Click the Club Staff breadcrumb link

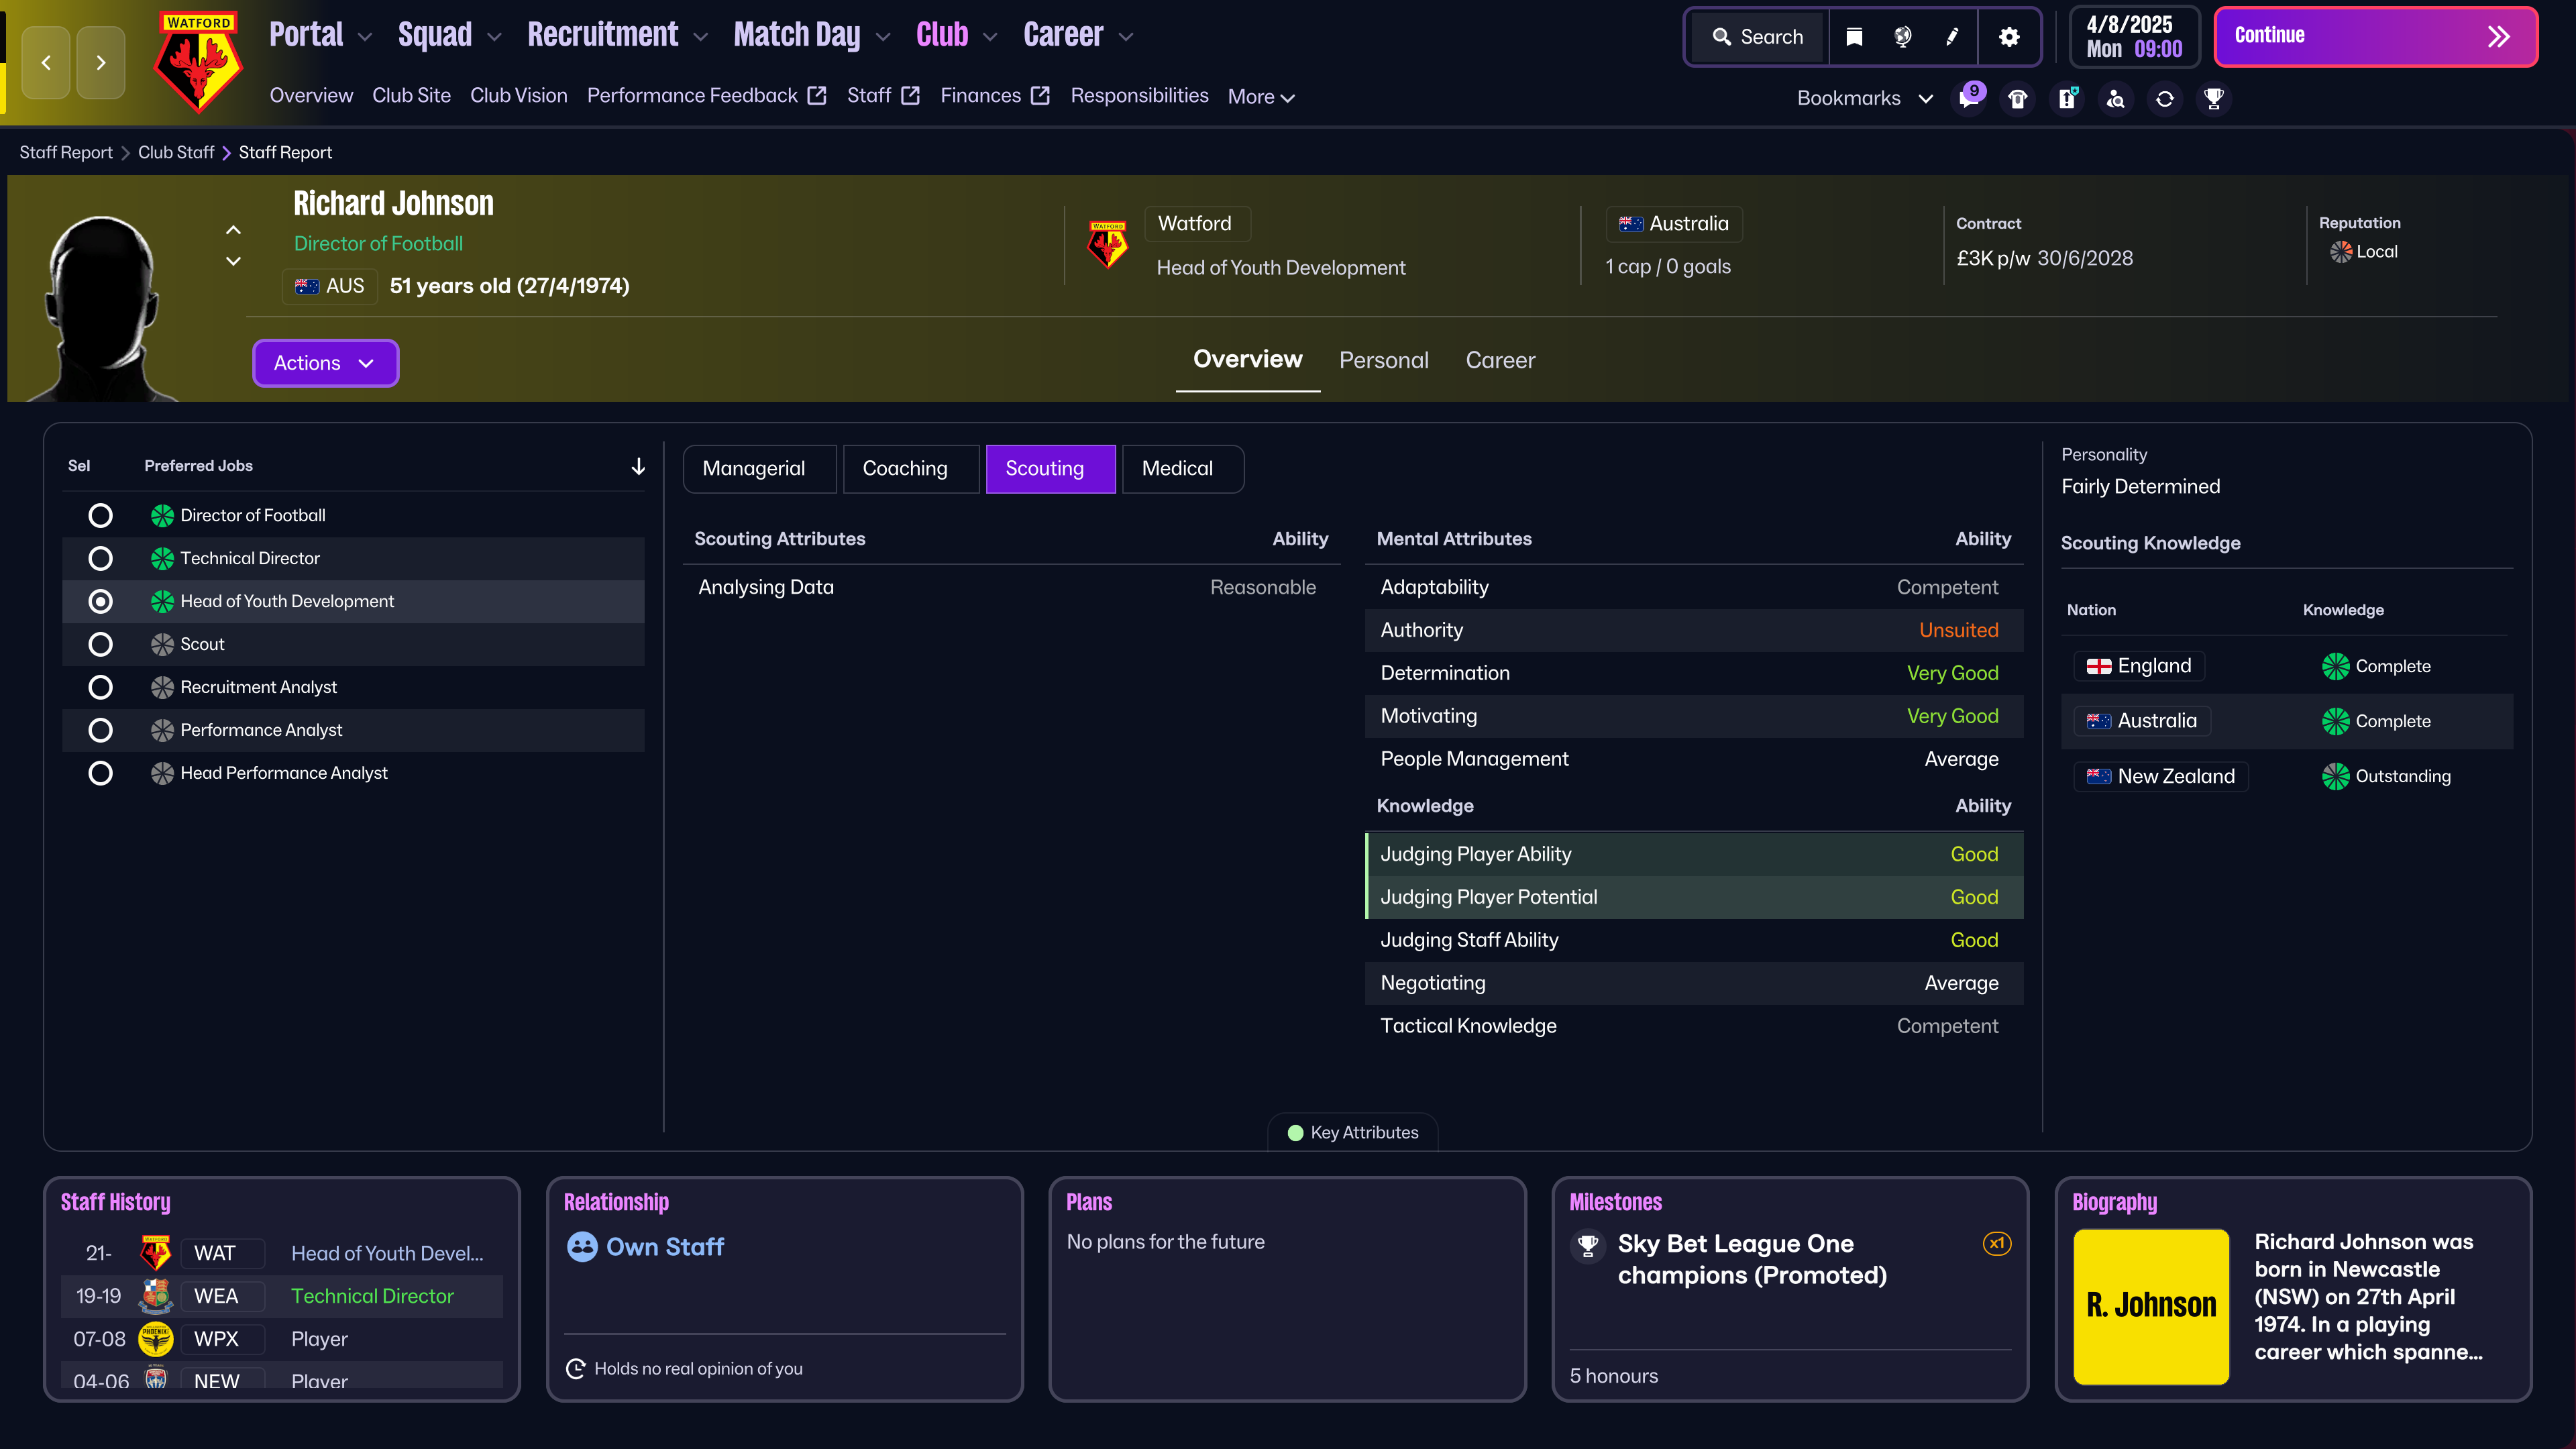[176, 152]
